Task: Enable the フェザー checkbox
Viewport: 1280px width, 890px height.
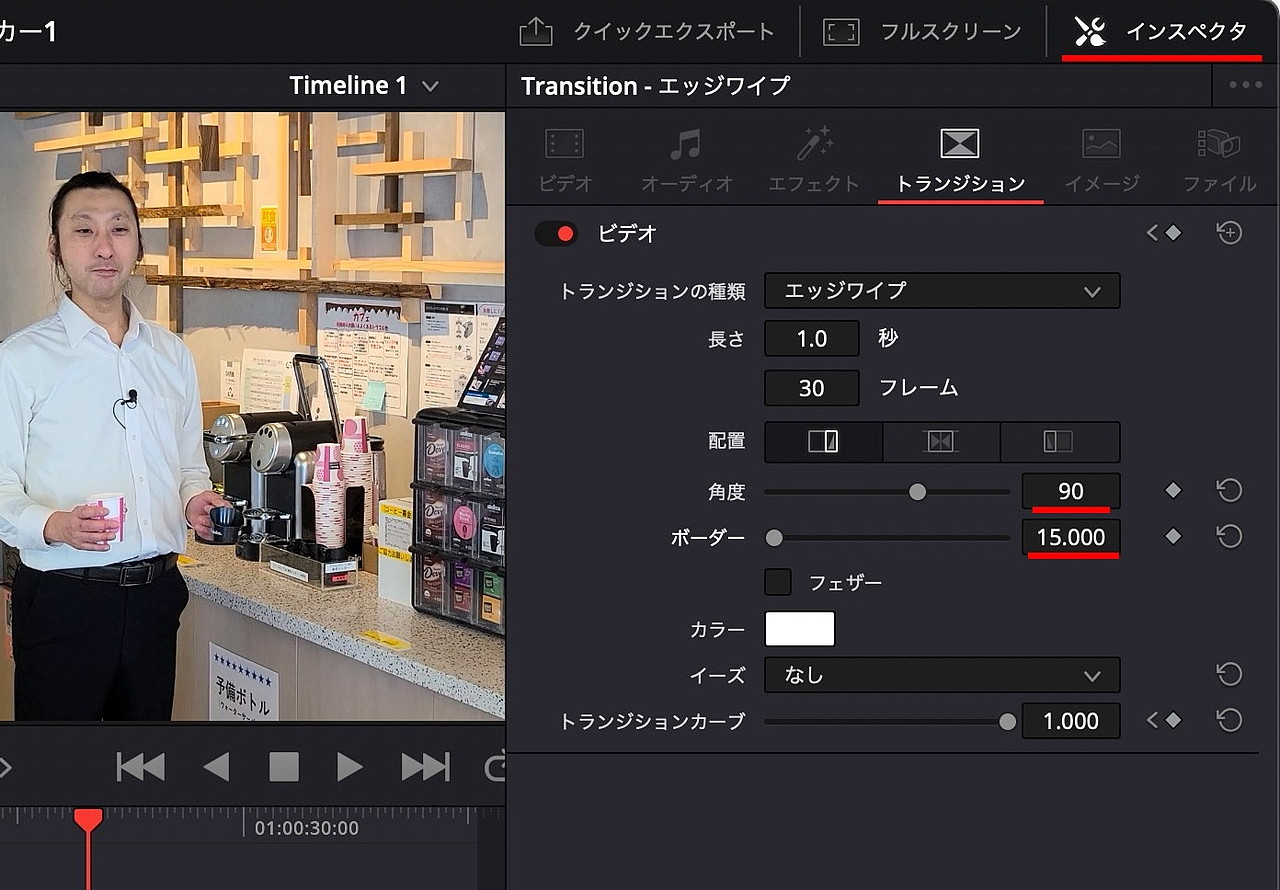Action: click(777, 581)
